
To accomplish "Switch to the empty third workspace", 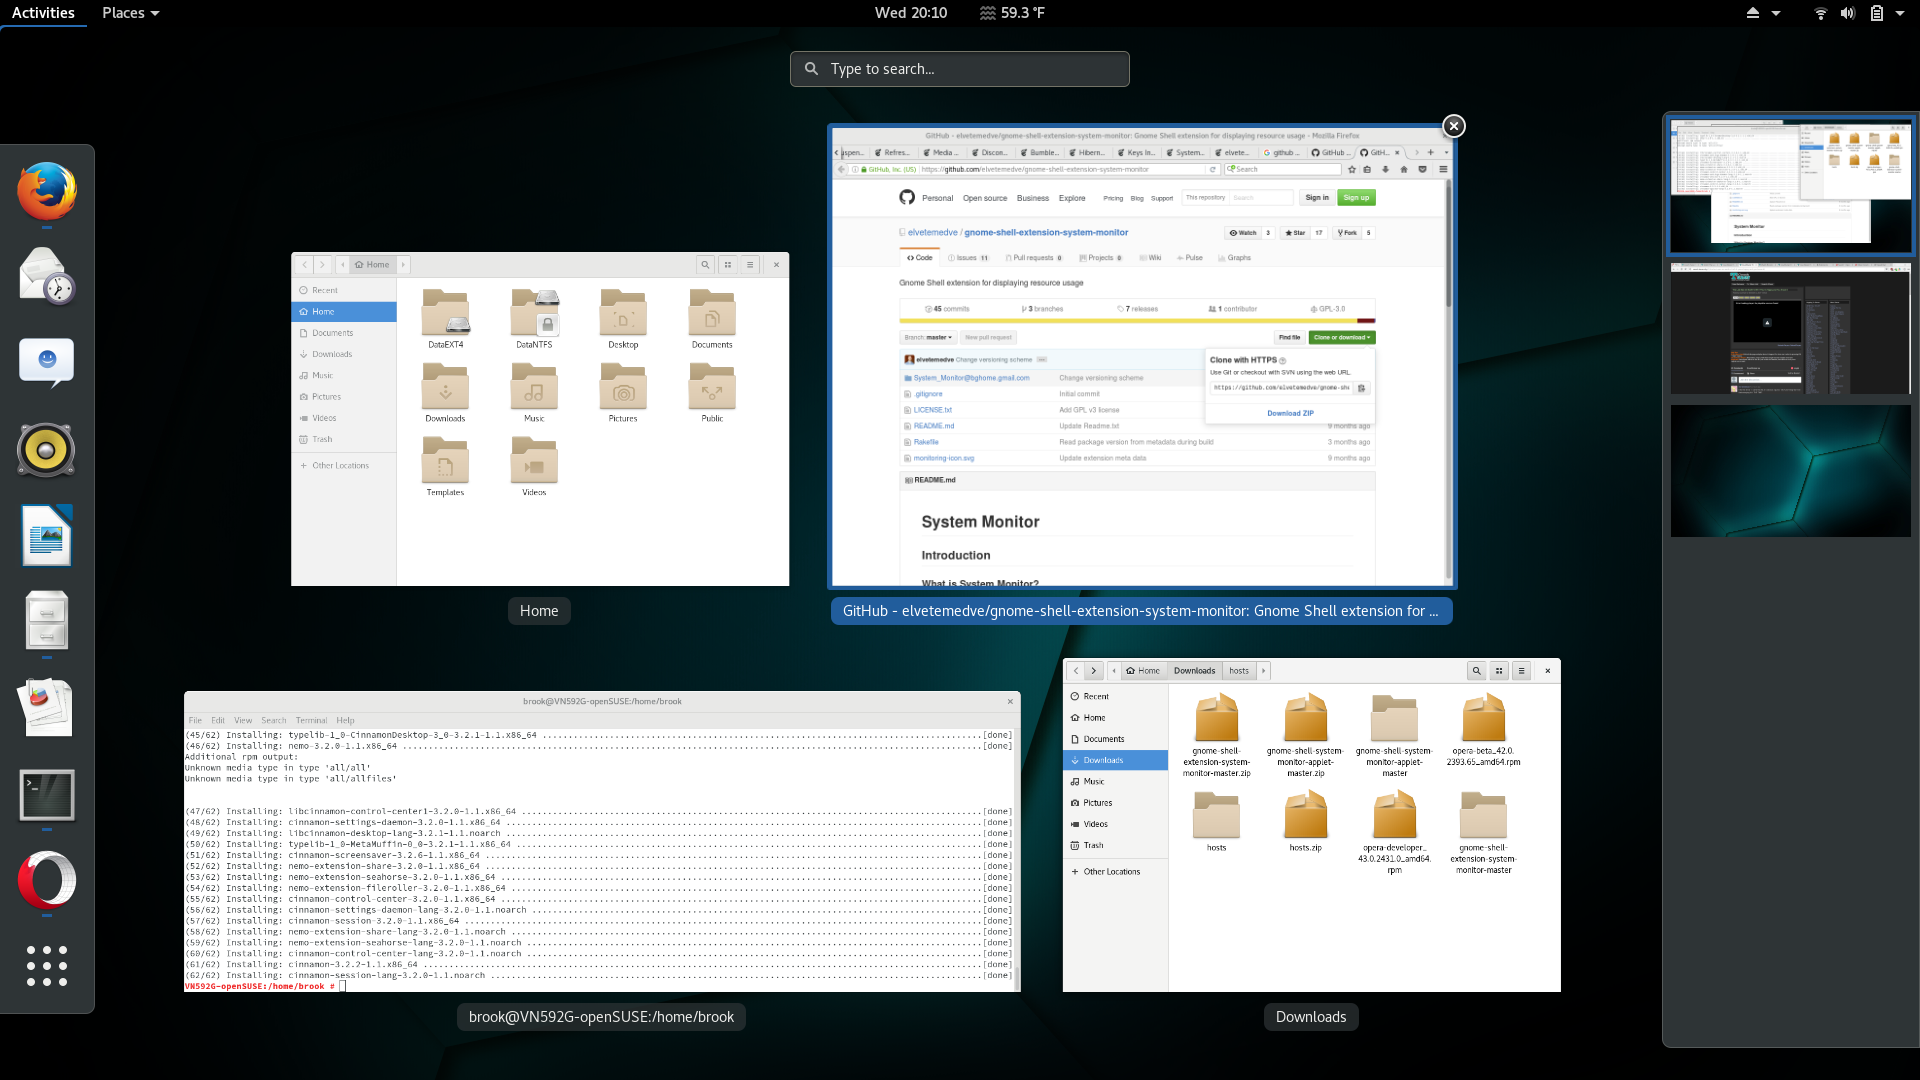I will coord(1791,471).
